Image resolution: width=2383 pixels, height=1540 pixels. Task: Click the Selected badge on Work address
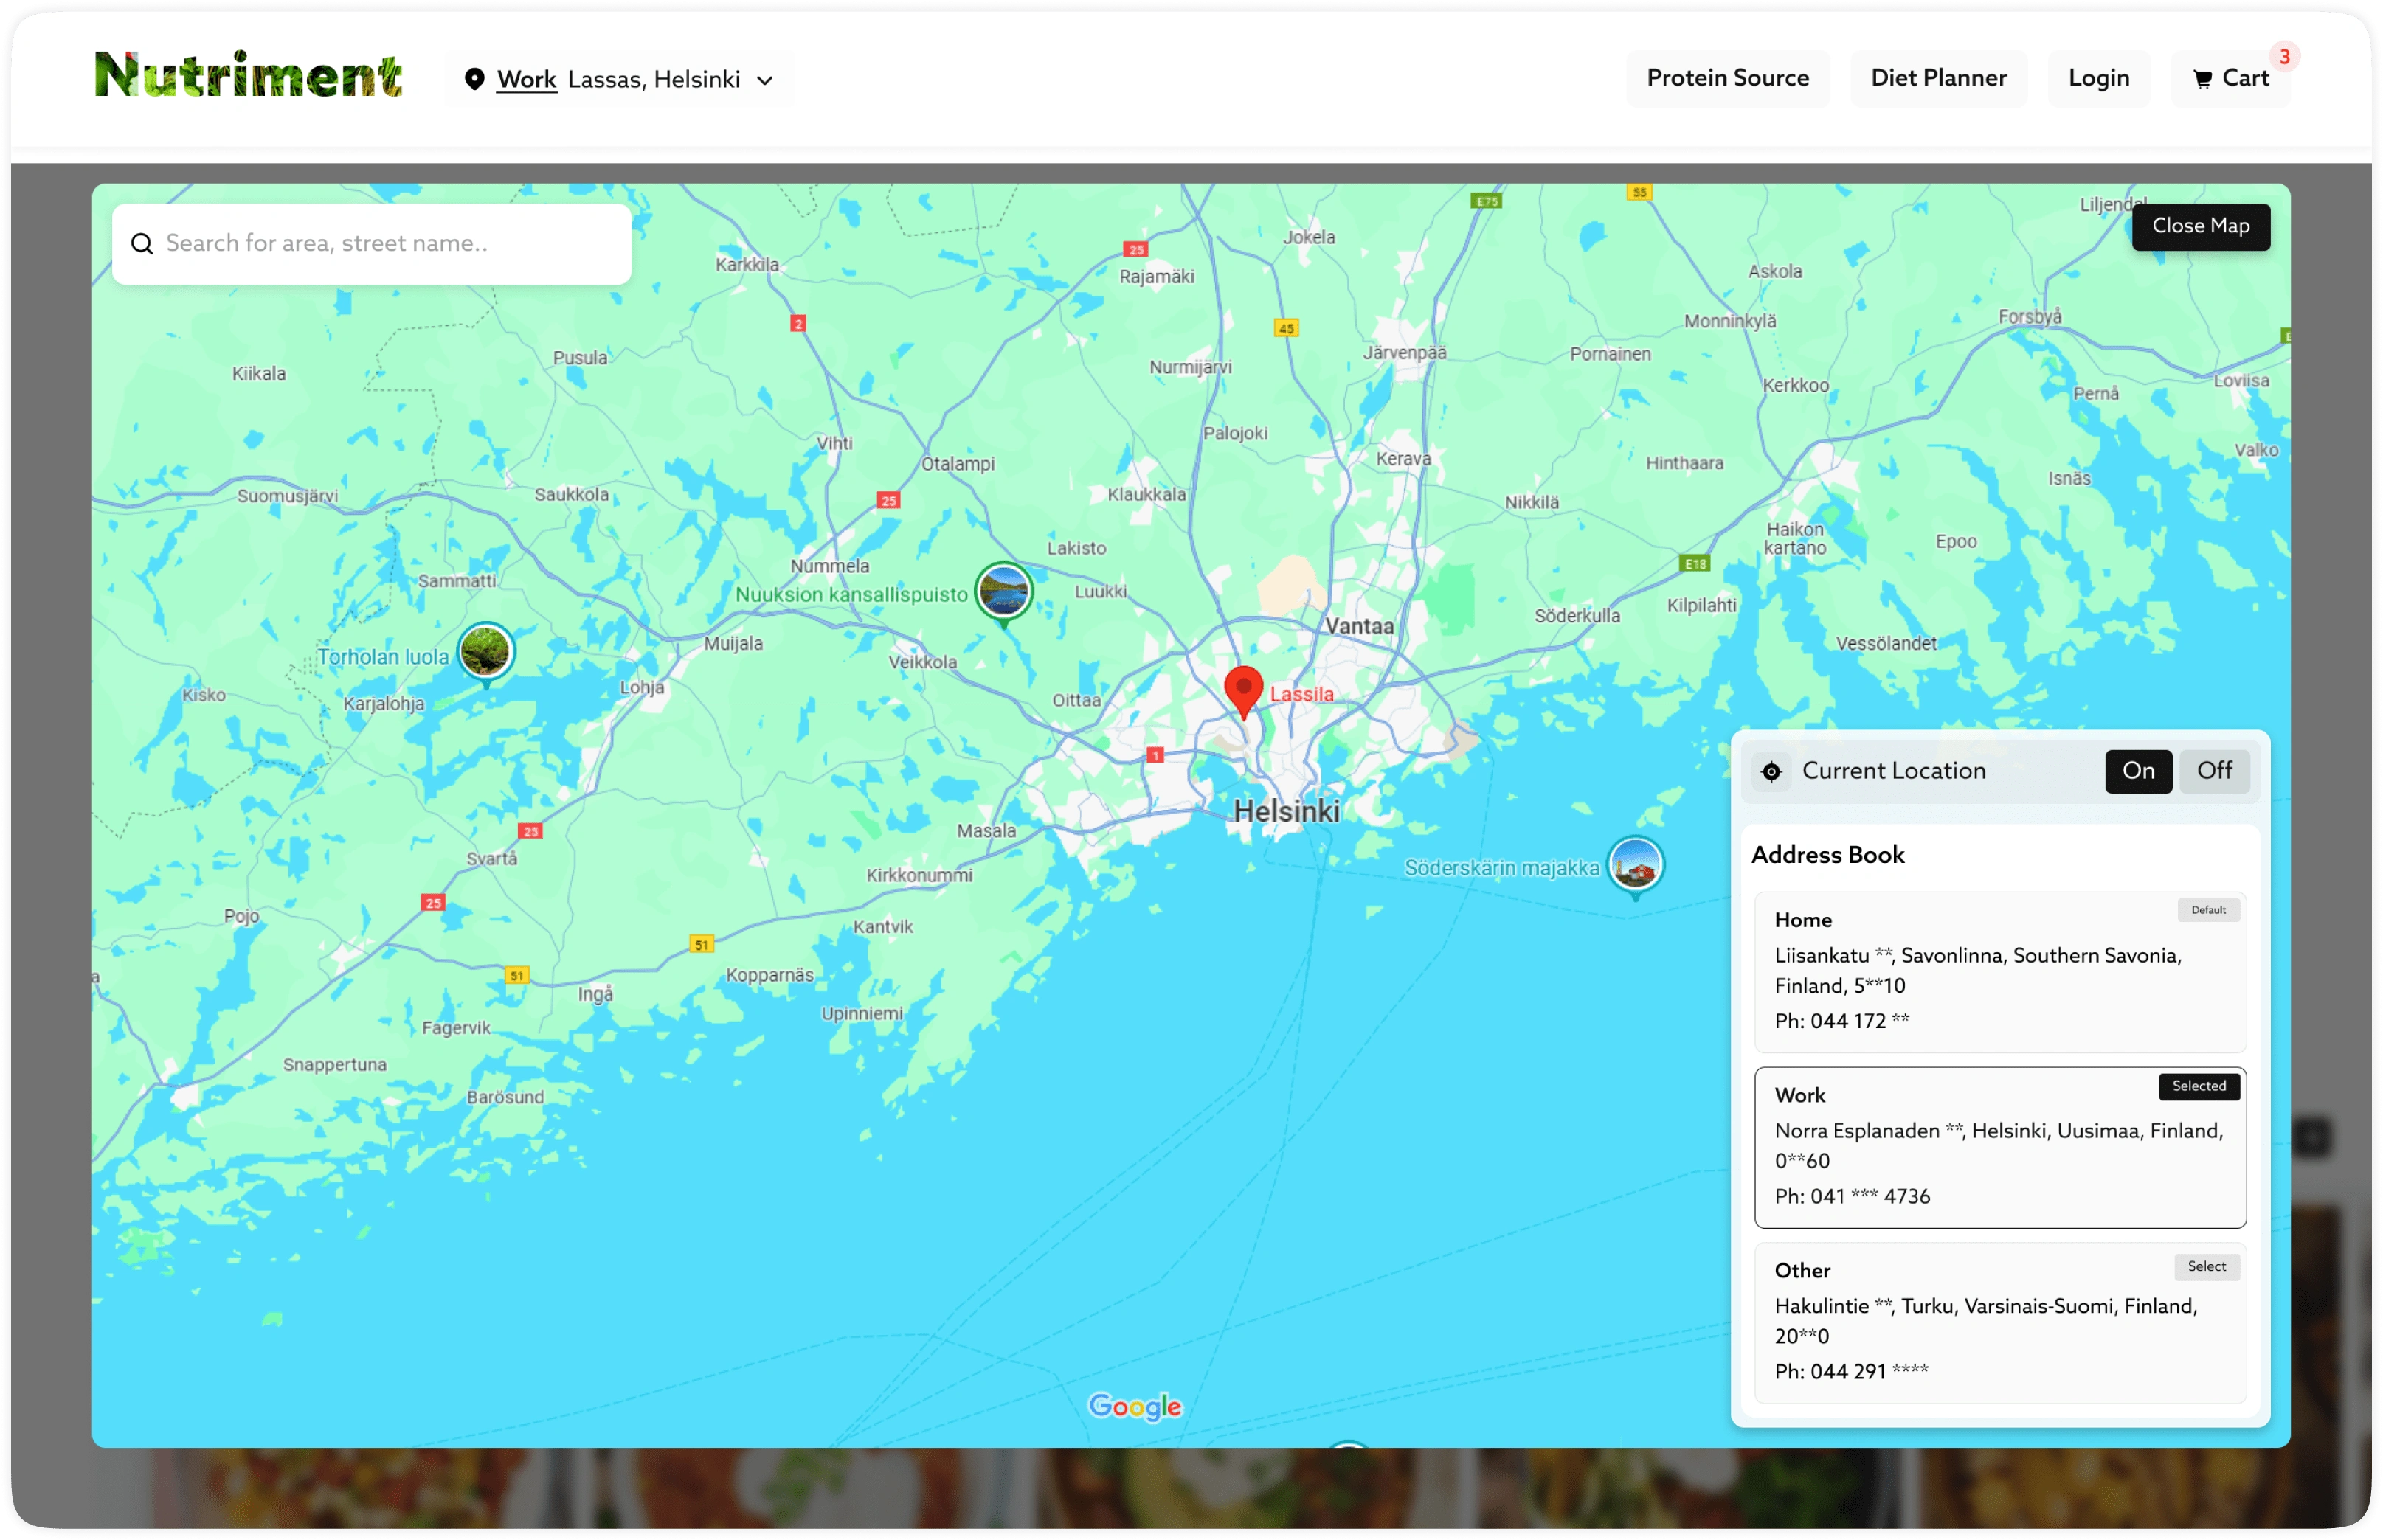(x=2199, y=1086)
